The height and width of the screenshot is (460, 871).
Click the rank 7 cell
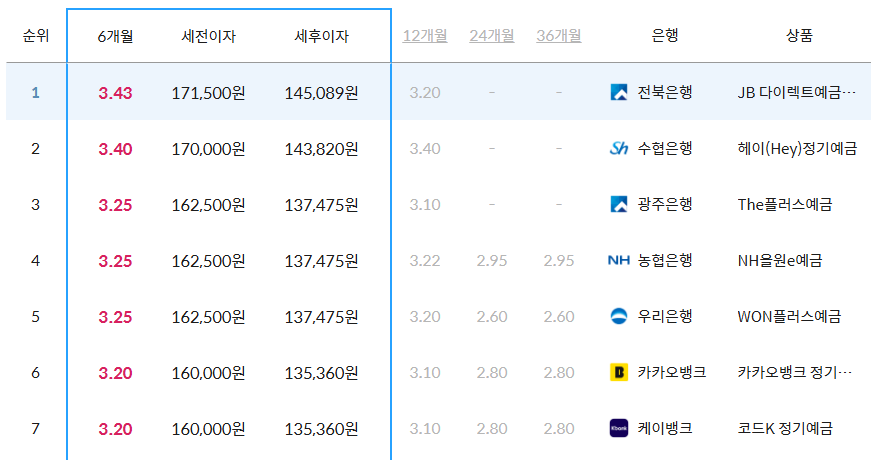(x=36, y=428)
